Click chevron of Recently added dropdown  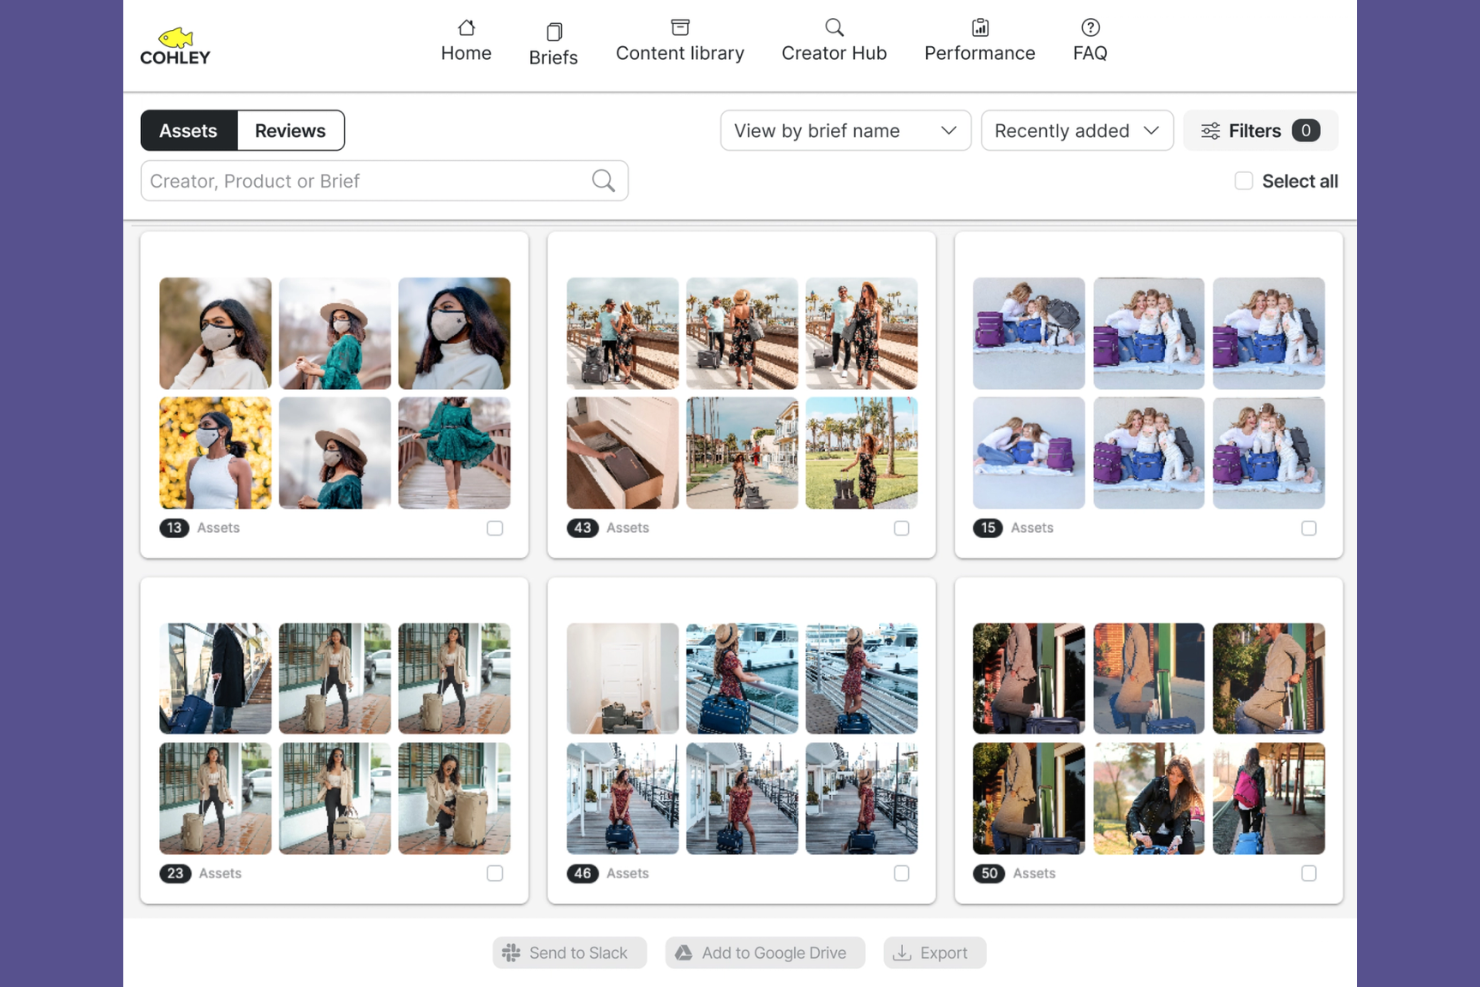pyautogui.click(x=1151, y=131)
